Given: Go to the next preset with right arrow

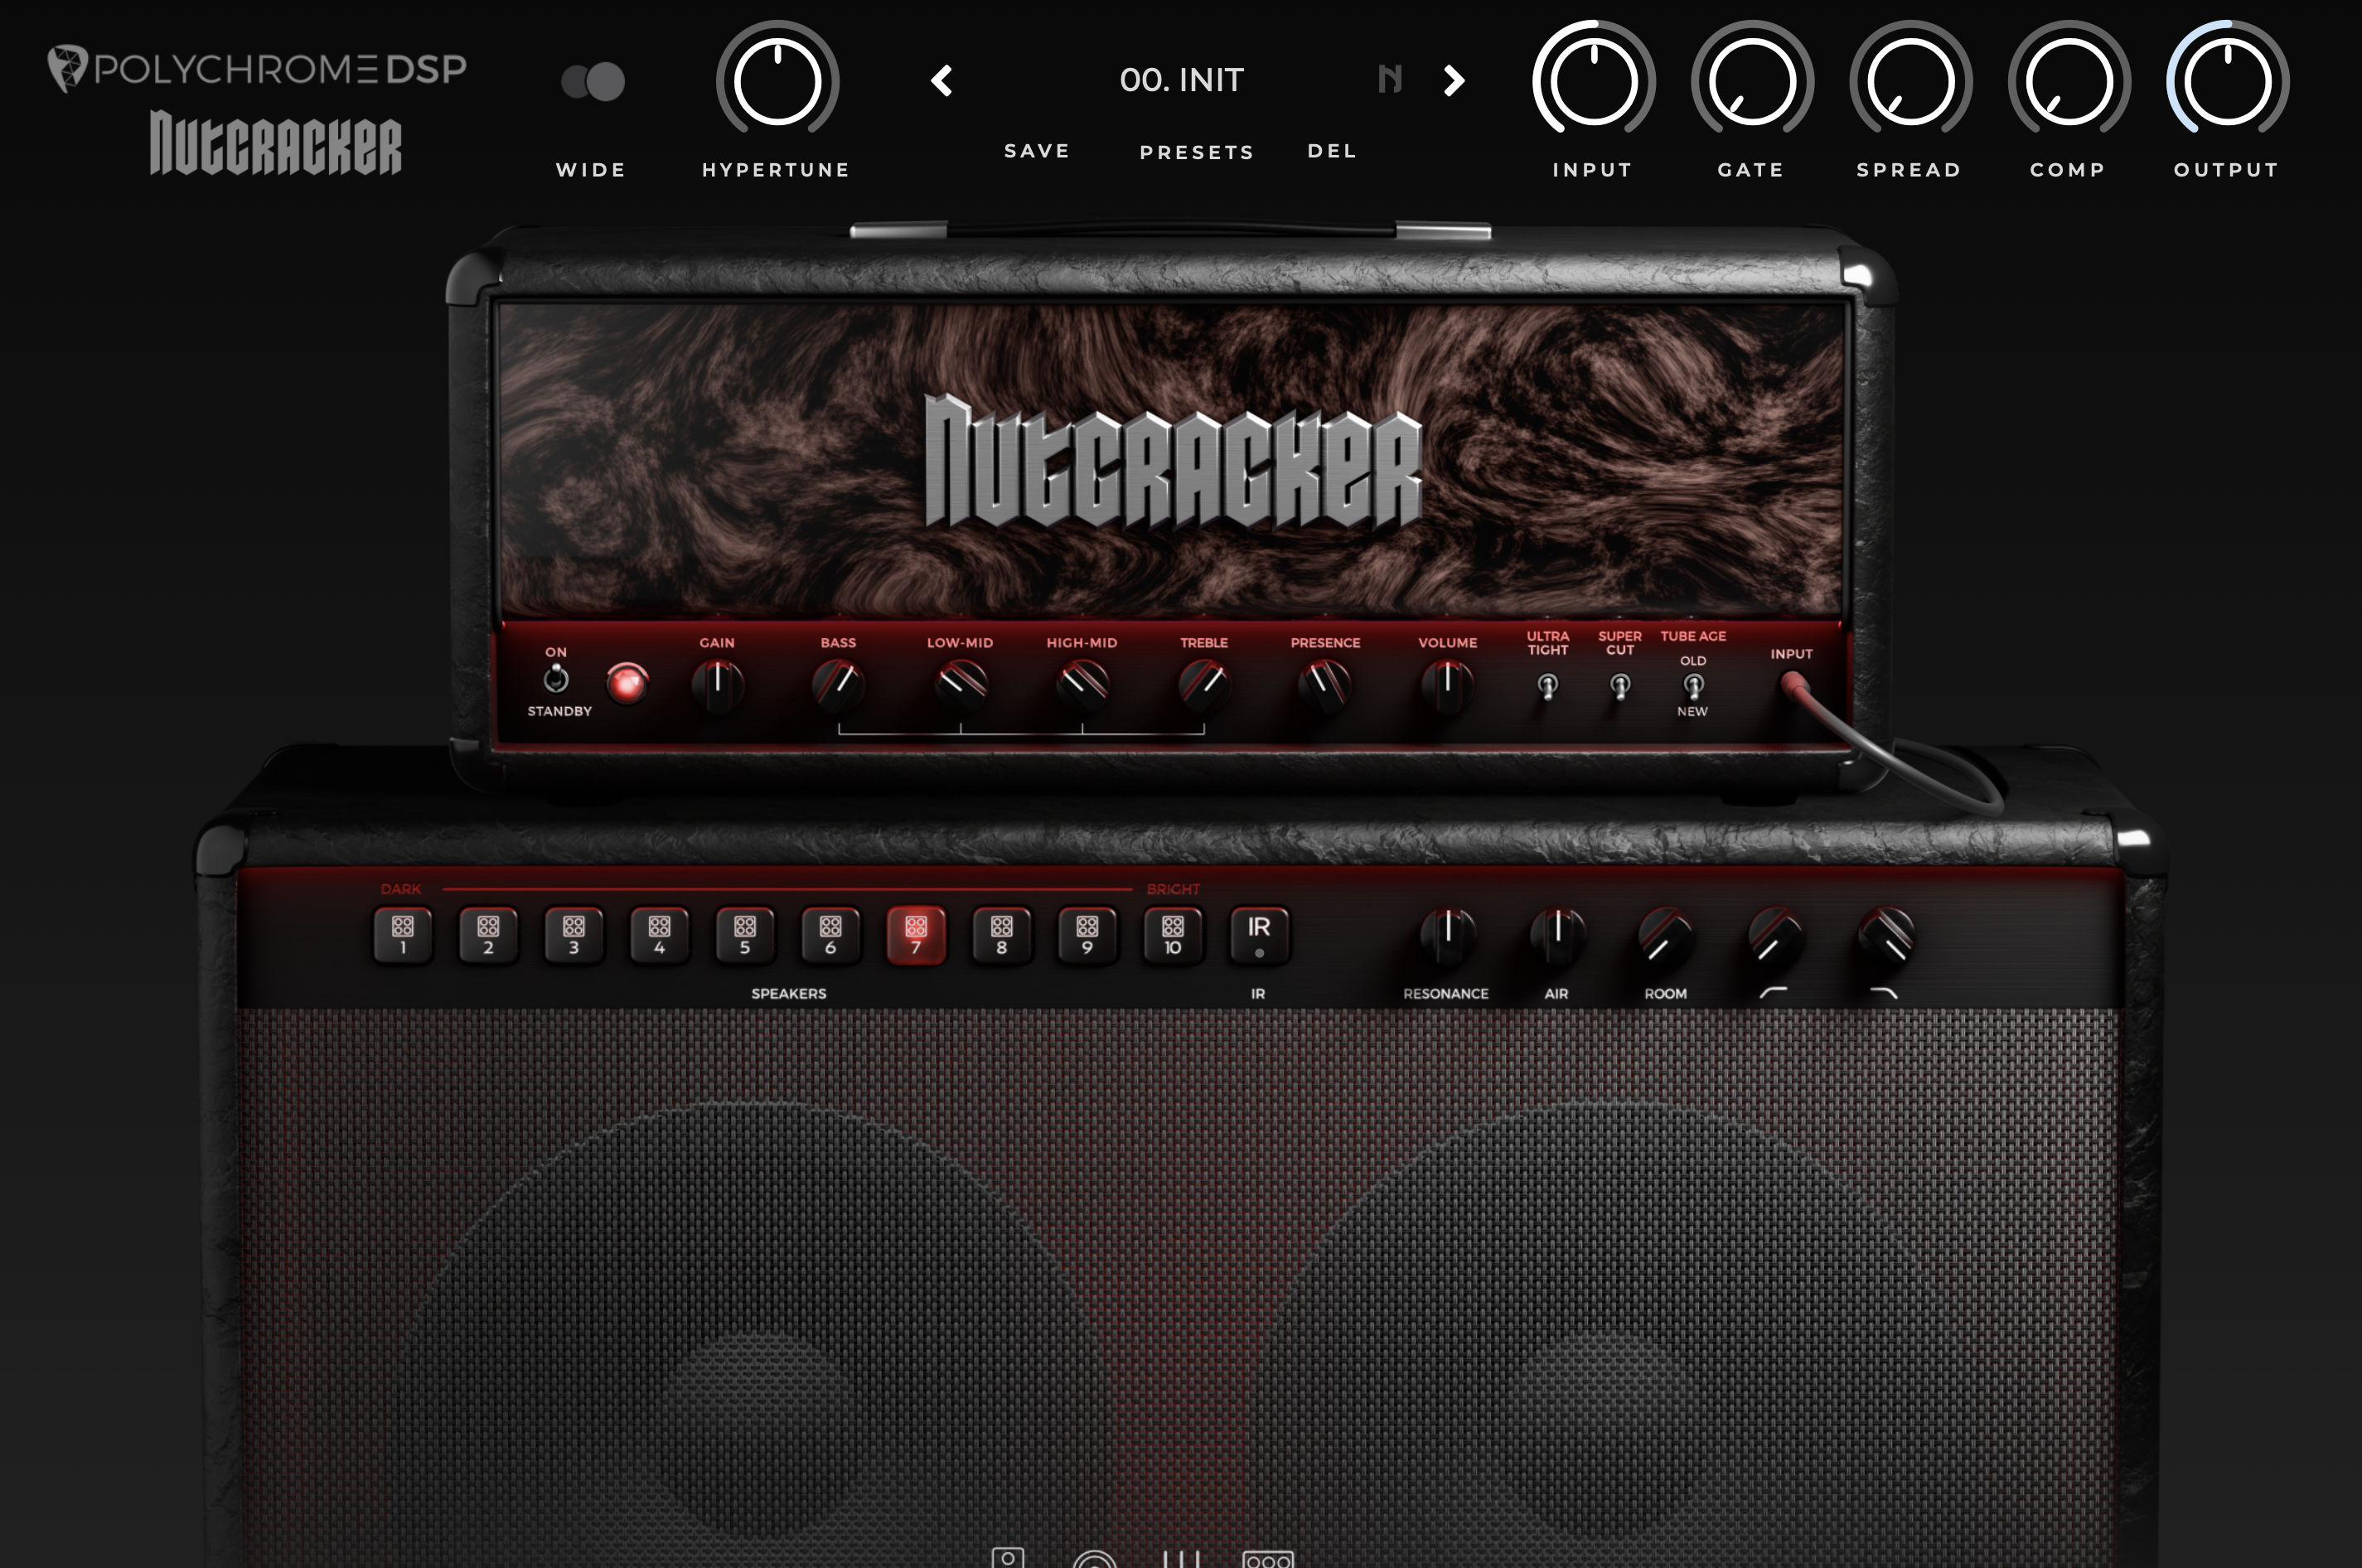Looking at the screenshot, I should 1455,80.
